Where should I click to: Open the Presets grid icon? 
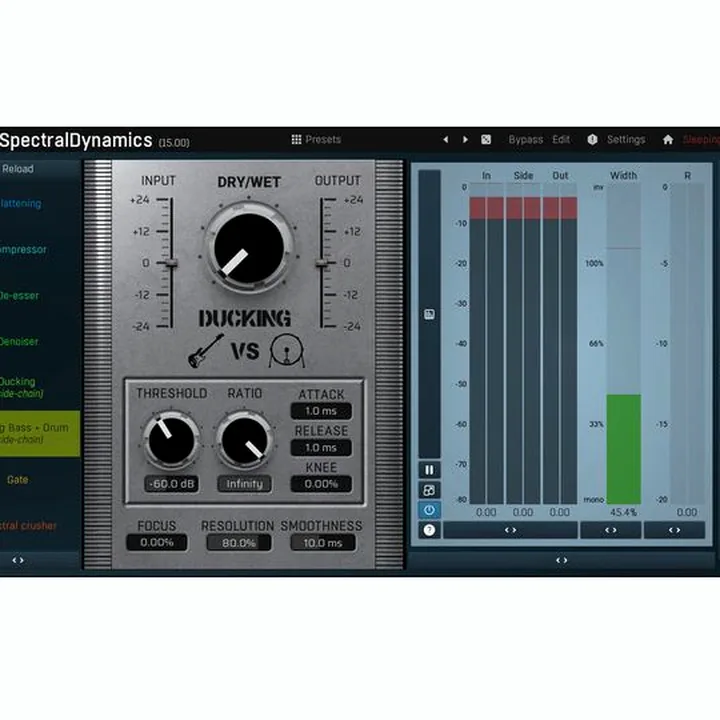(296, 139)
